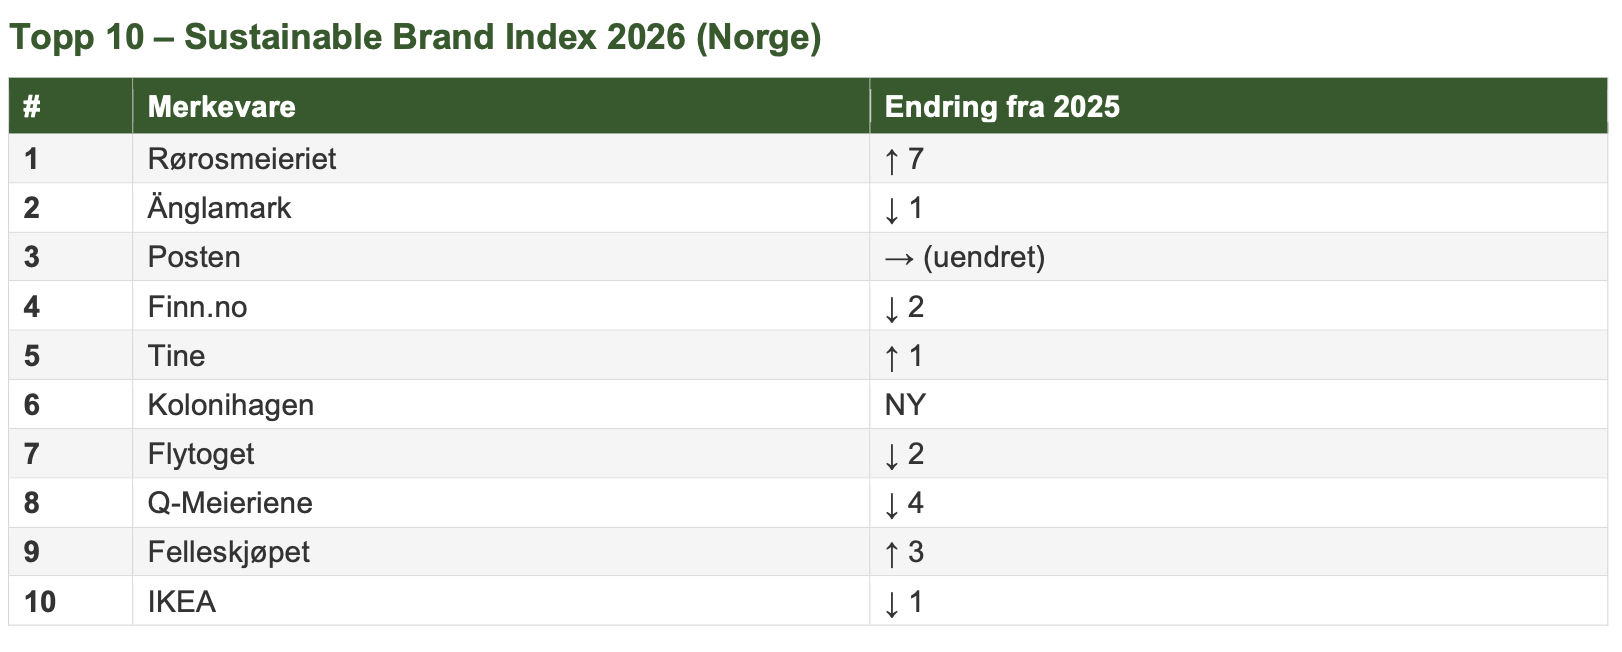Click the '↑ 3' change value

(x=904, y=552)
